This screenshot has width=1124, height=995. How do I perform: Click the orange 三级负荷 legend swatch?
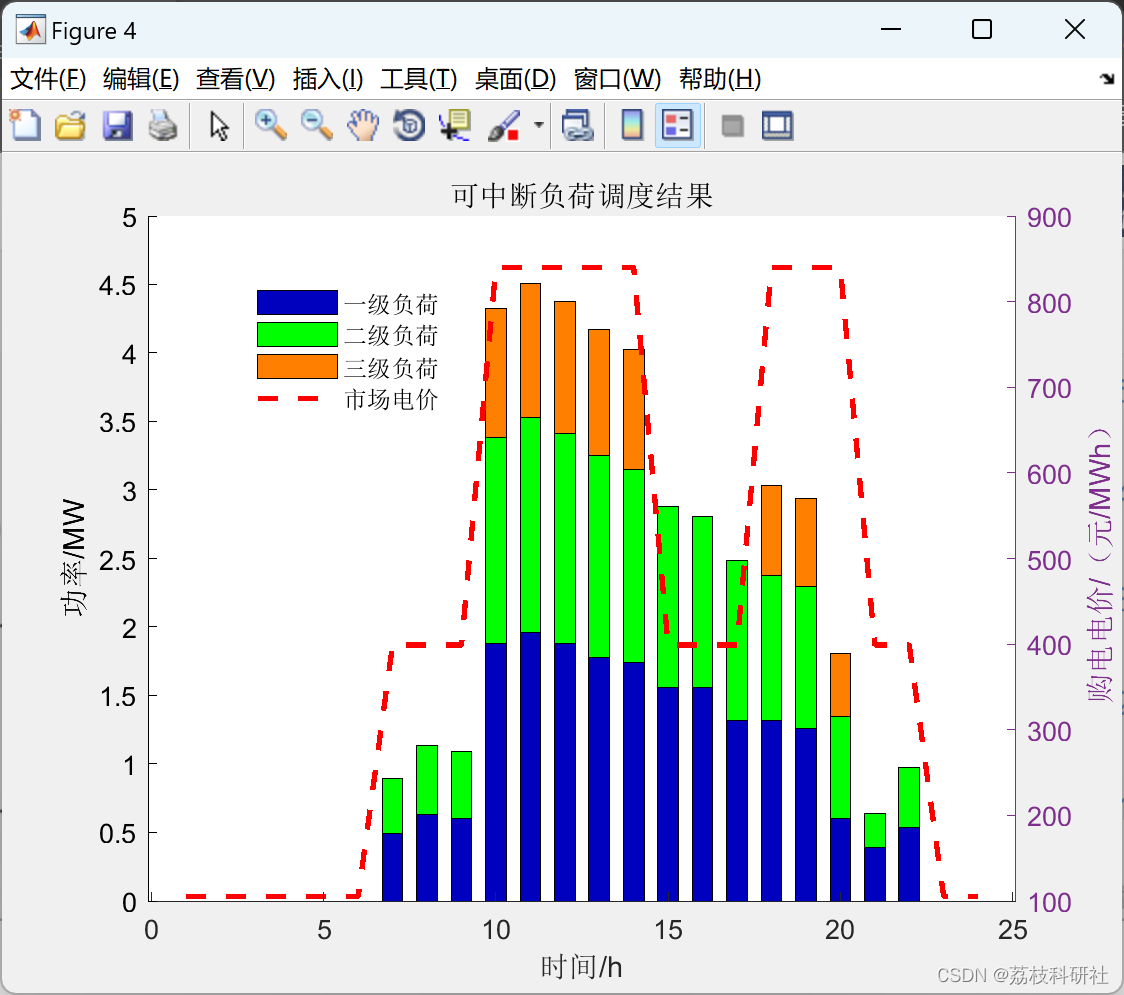pyautogui.click(x=297, y=366)
